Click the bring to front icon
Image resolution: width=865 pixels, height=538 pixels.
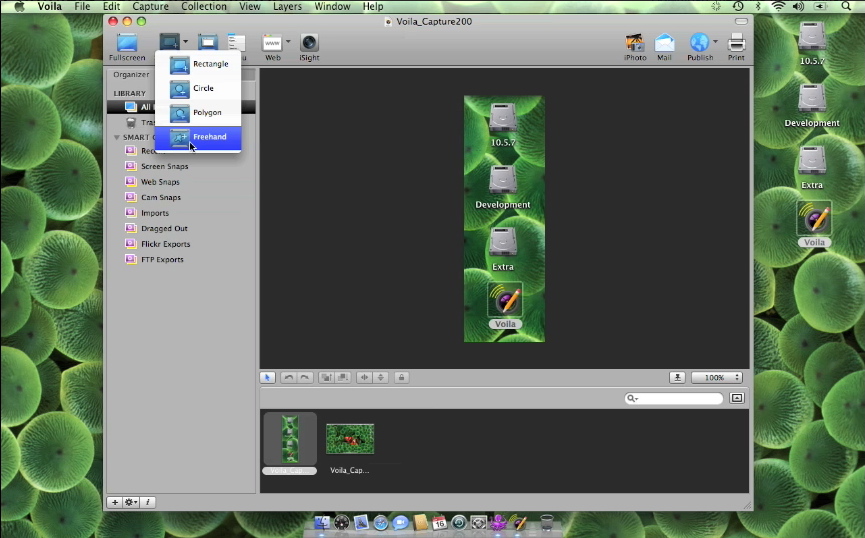click(327, 377)
